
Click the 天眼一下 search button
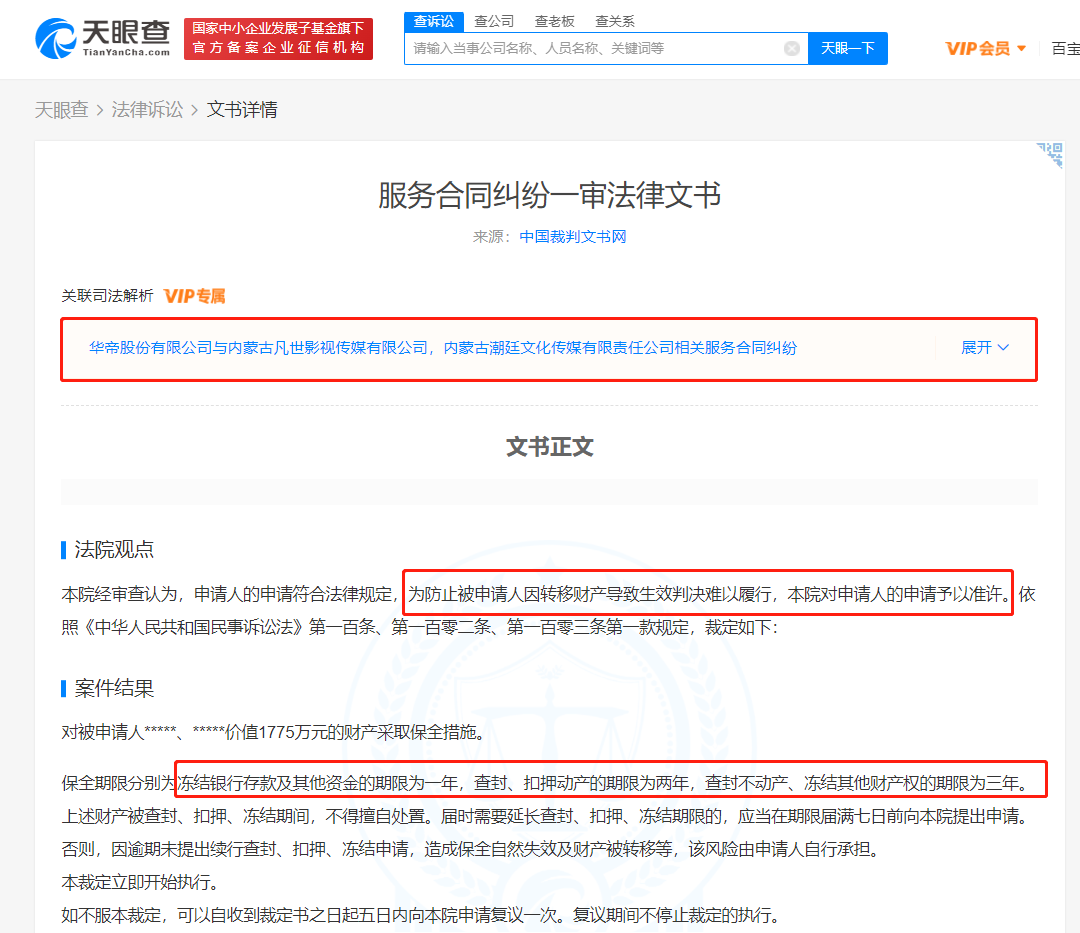pos(848,48)
